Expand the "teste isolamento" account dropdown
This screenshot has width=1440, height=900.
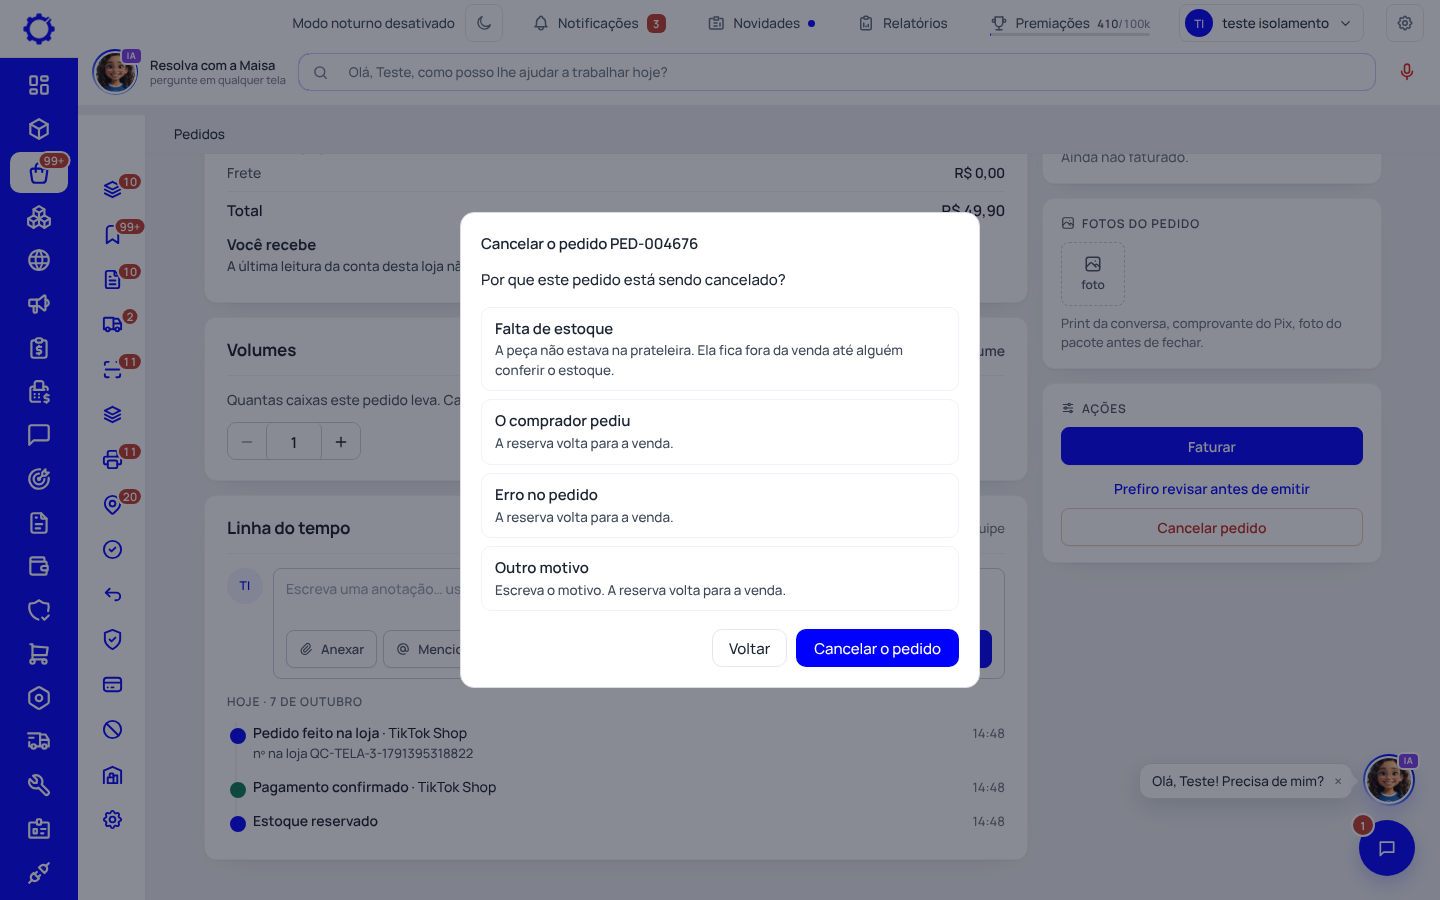[1271, 23]
